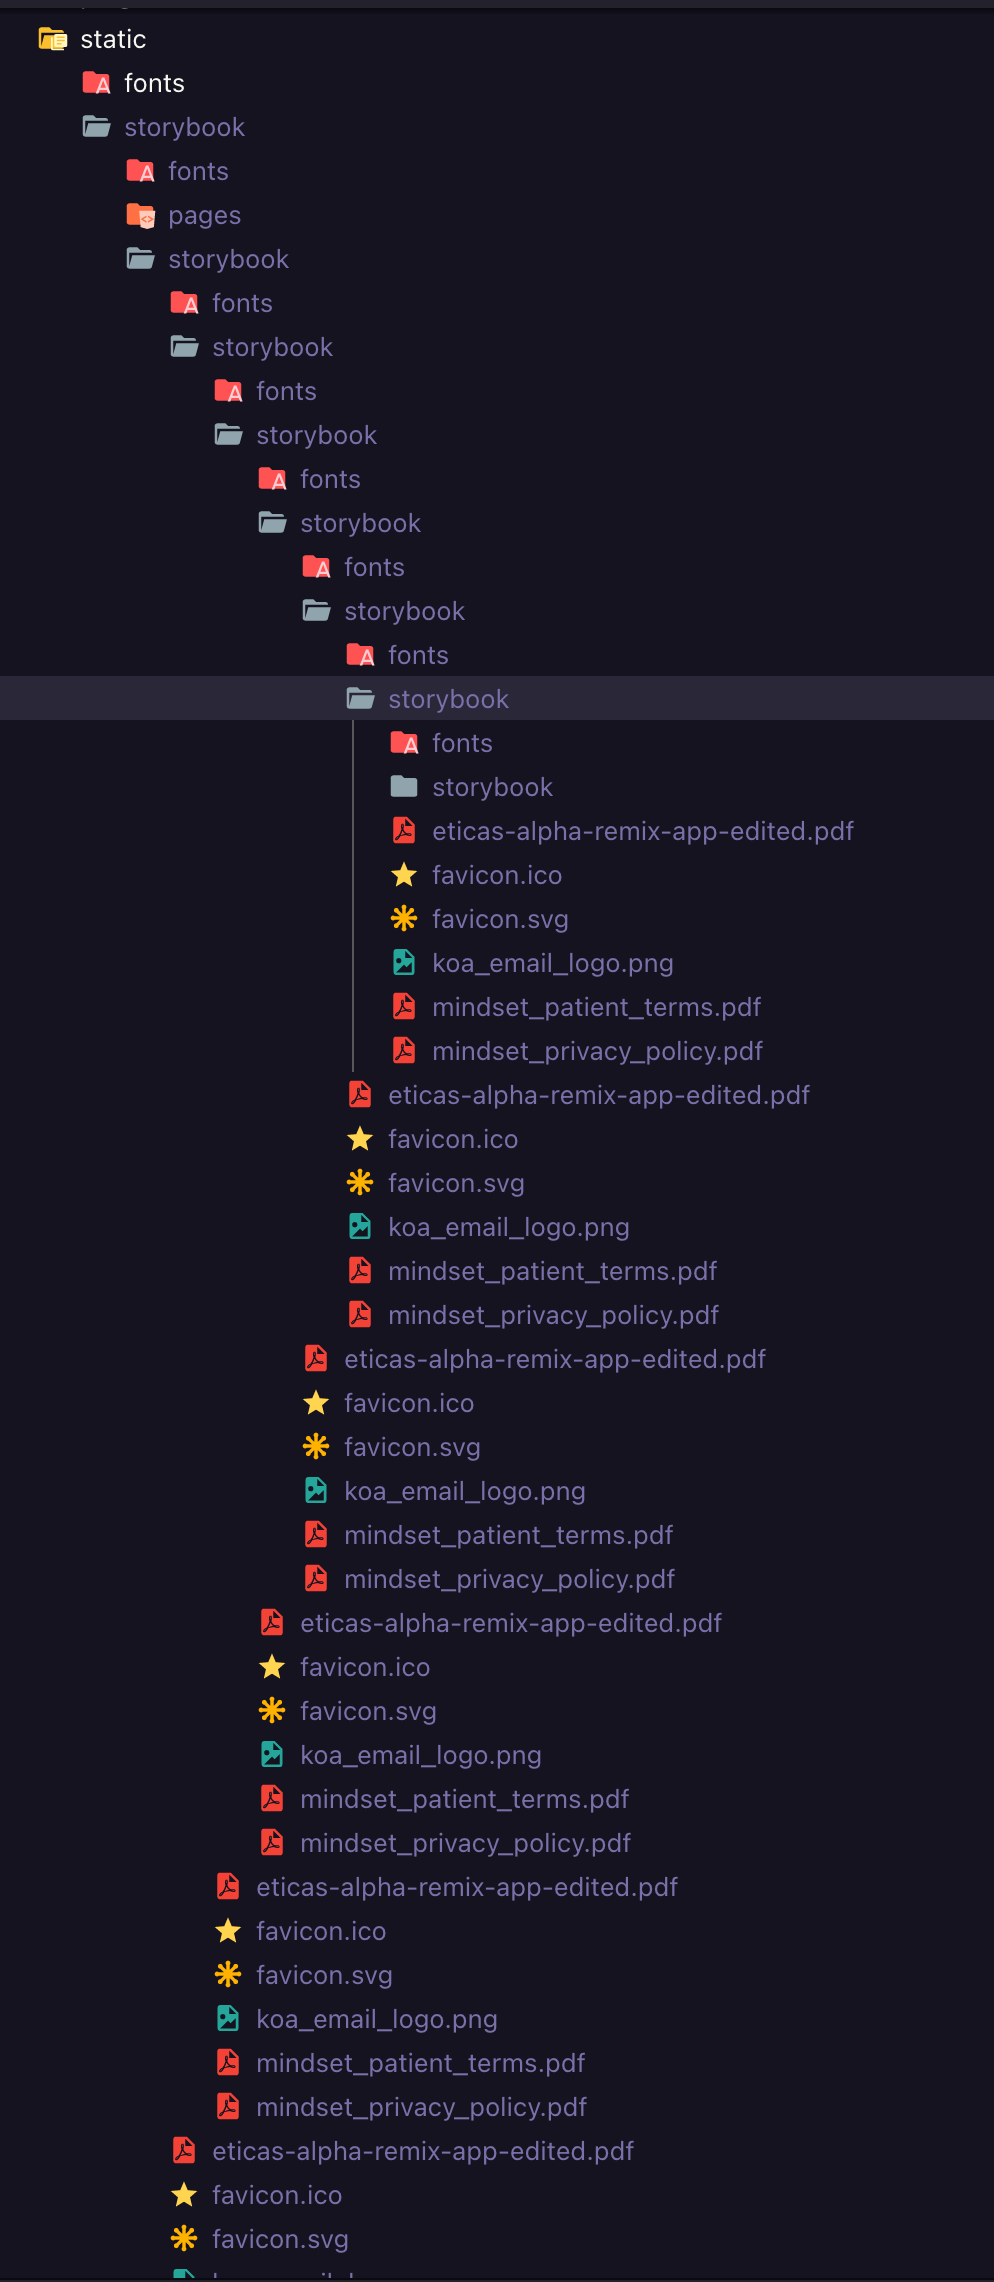Click koa_email_logo.png image icon in highlighted folder
Screen dimensions: 994x2282
(404, 963)
